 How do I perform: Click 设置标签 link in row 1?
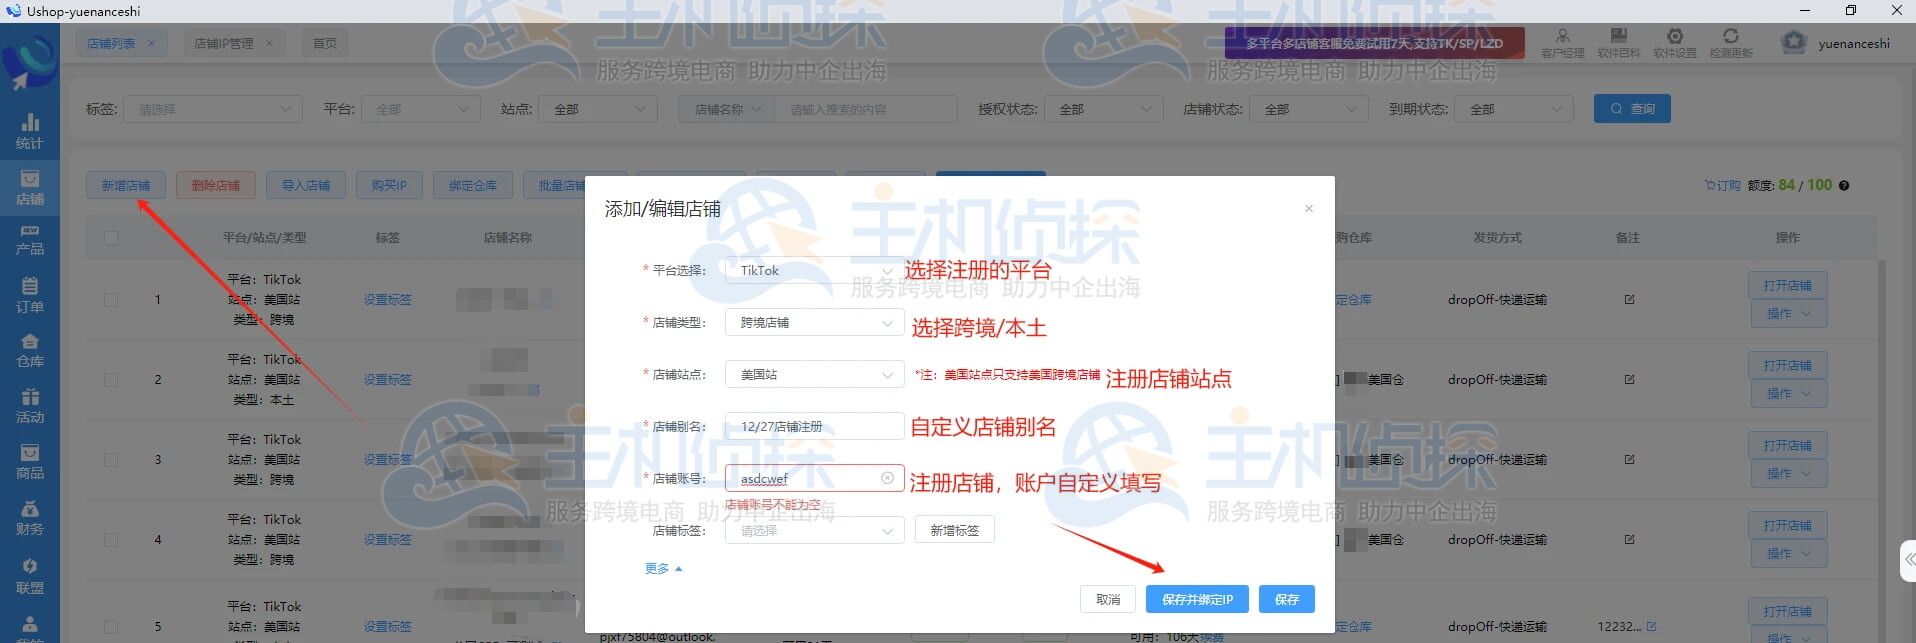pyautogui.click(x=388, y=299)
